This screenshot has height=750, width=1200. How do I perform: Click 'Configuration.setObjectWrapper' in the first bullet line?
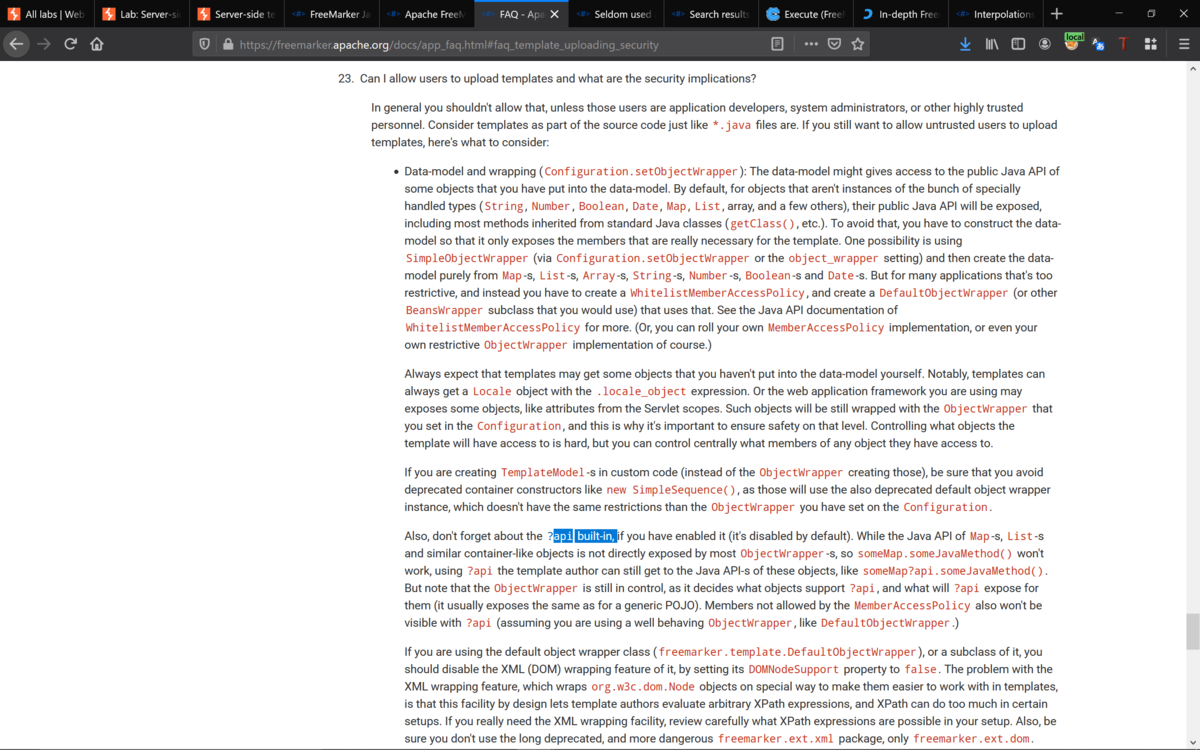pos(641,172)
